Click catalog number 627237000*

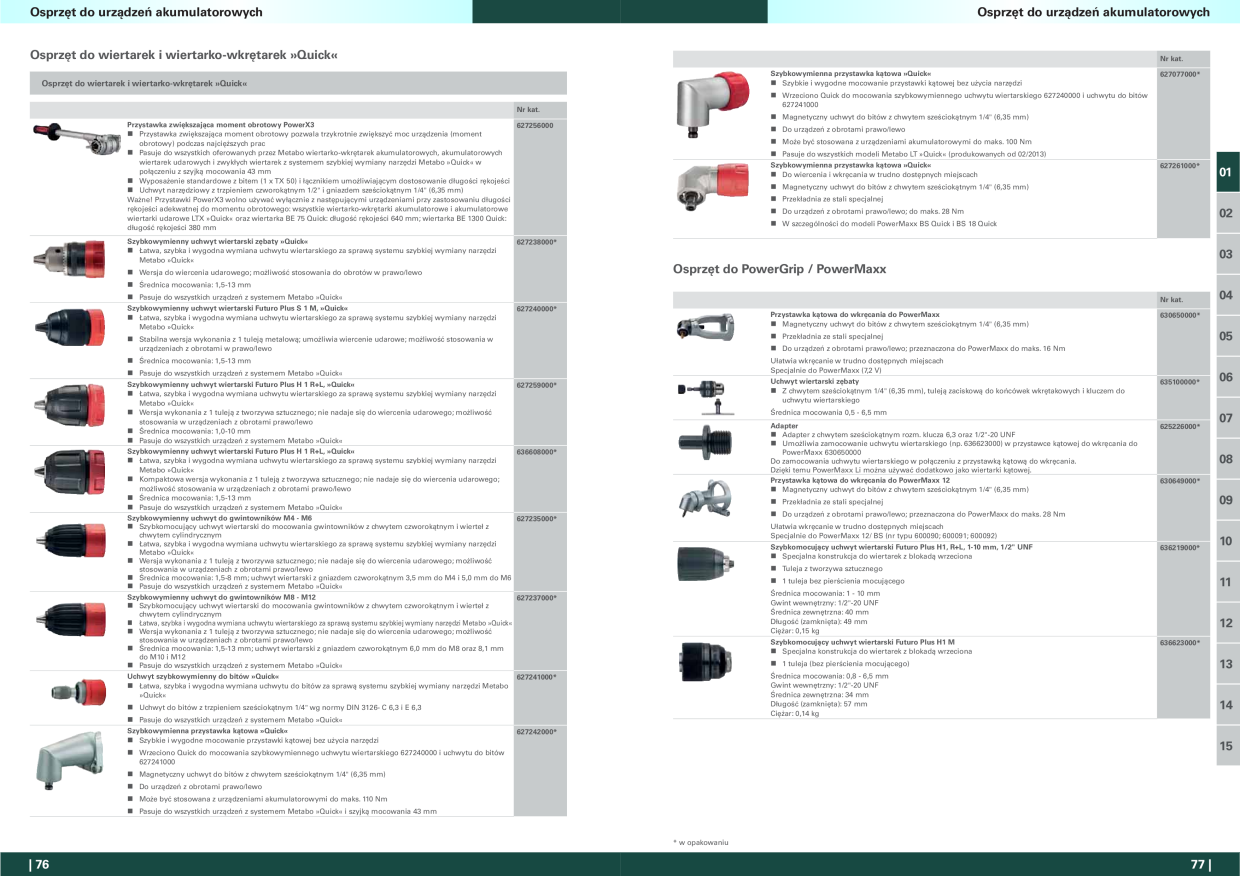537,597
